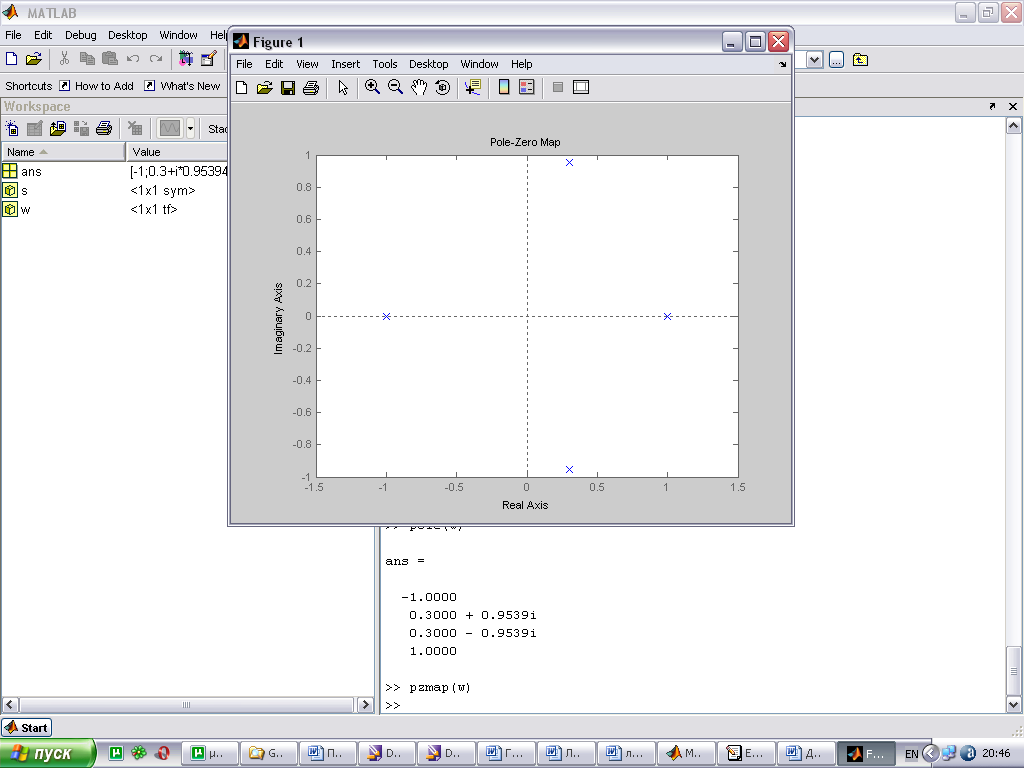Open GUIDE icon in MATLAB toolbar
The width and height of the screenshot is (1024, 768).
(x=208, y=59)
